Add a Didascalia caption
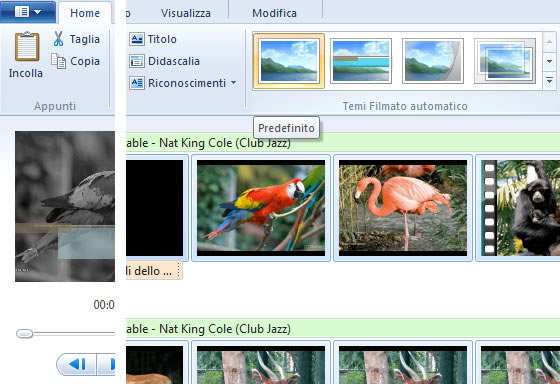This screenshot has width=560, height=384. click(164, 61)
